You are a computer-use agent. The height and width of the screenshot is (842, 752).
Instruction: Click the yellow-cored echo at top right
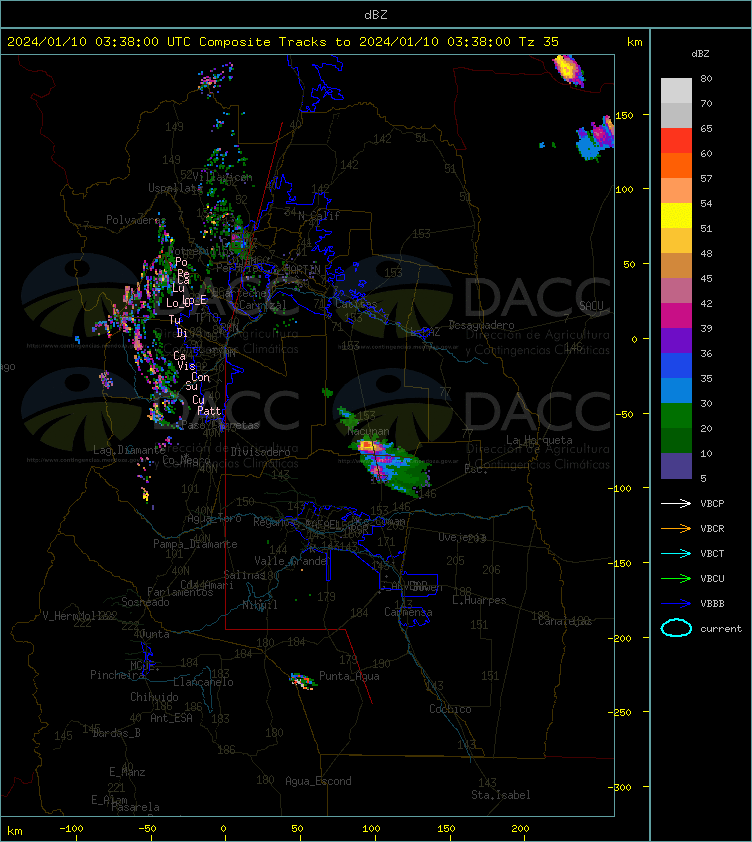[x=568, y=70]
